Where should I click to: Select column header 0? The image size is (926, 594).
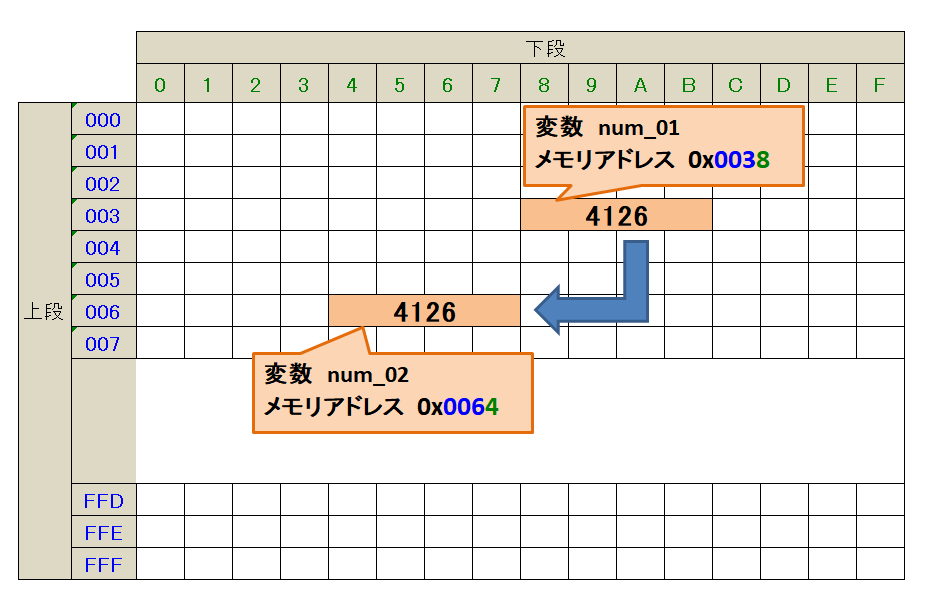point(160,86)
